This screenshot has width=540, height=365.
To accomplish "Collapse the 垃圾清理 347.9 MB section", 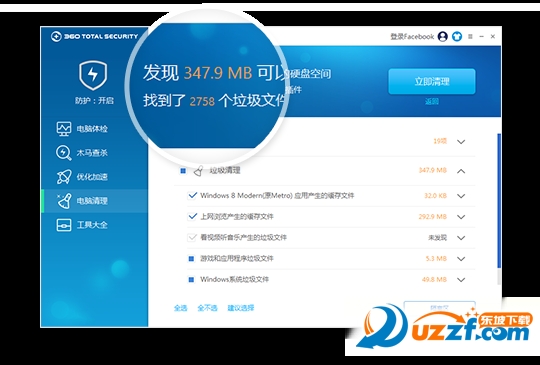I will coord(461,171).
